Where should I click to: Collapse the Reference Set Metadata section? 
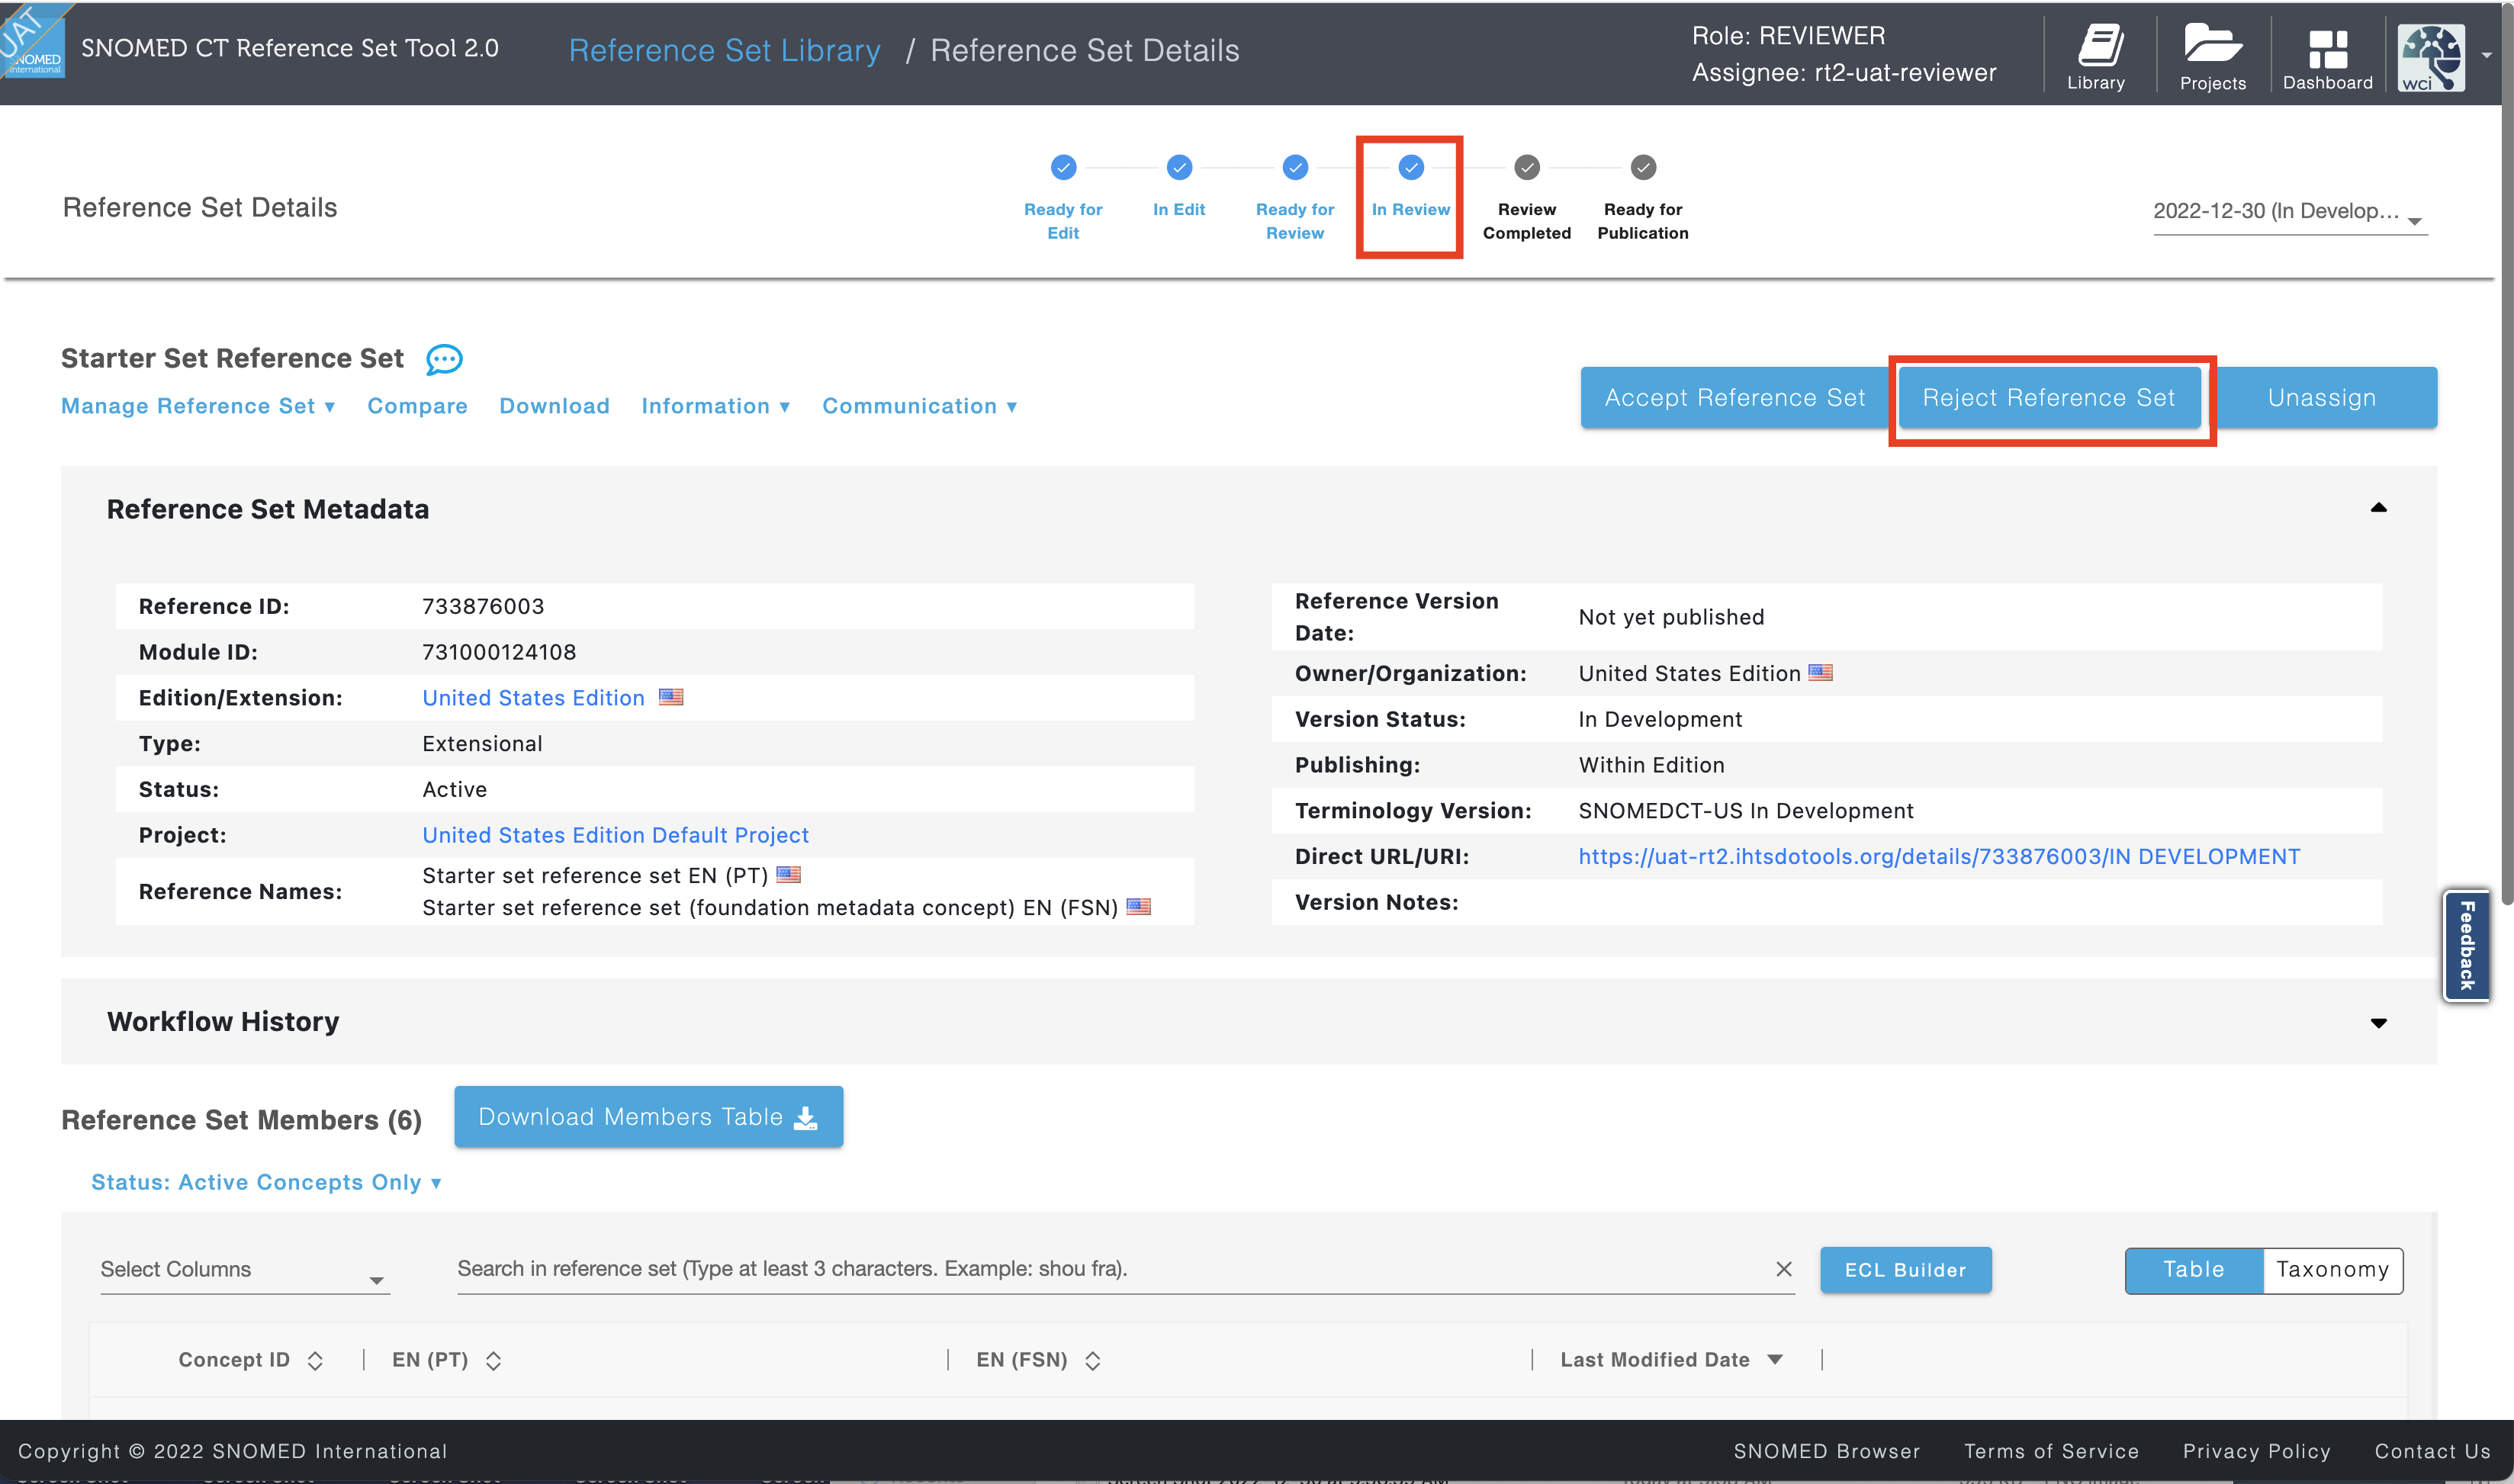pyautogui.click(x=2378, y=508)
